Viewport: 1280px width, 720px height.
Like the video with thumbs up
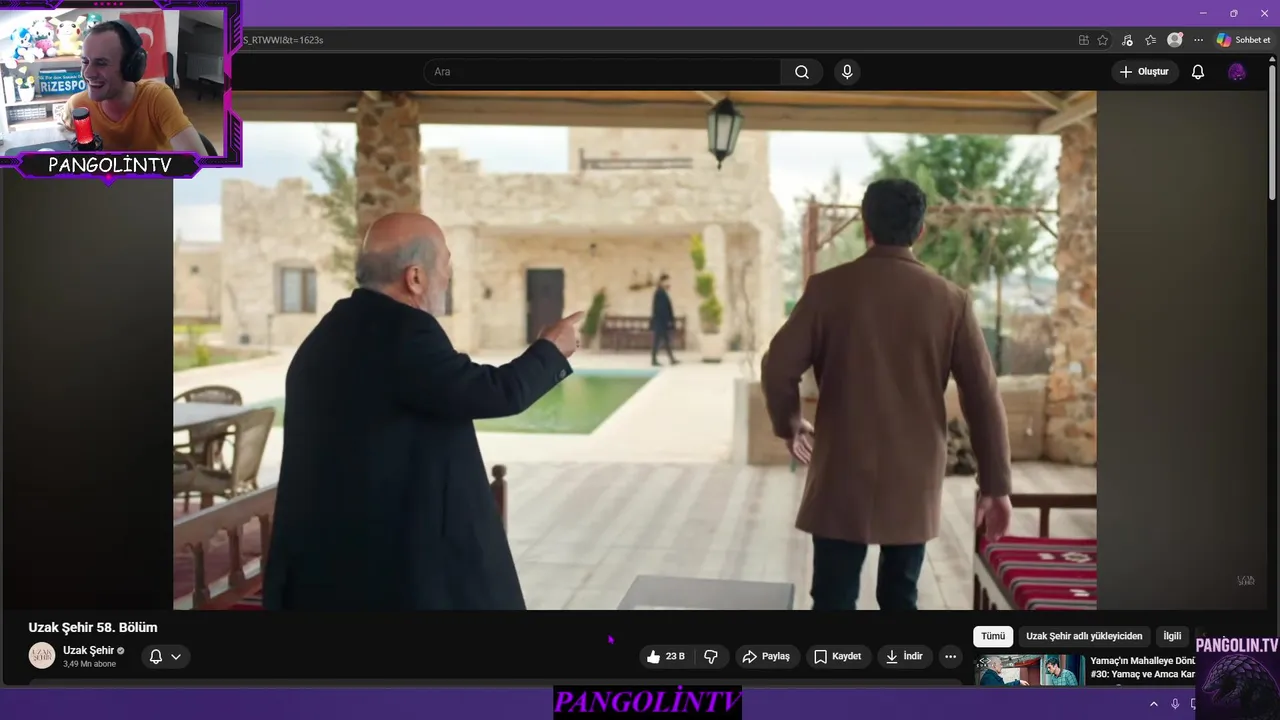(666, 656)
